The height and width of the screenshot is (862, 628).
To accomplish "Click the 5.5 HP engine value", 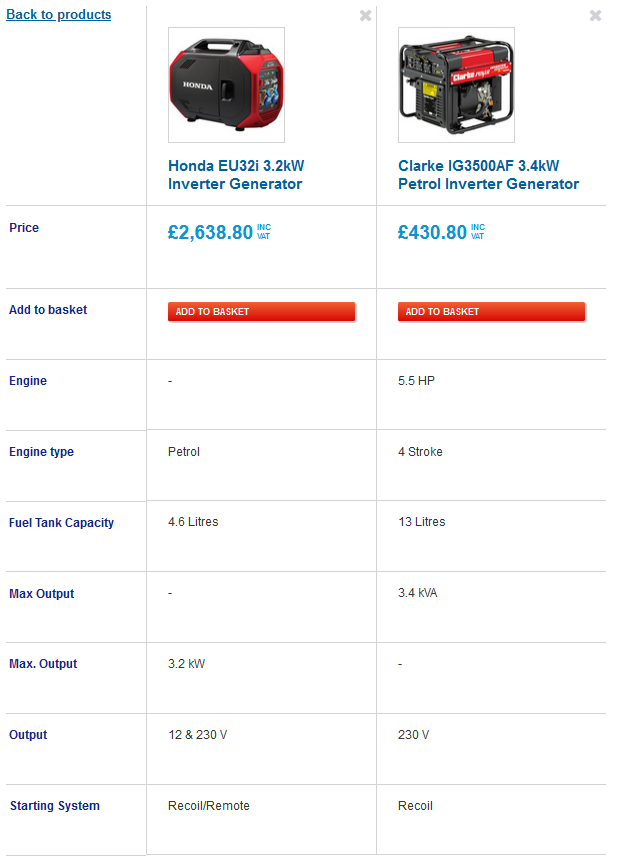I will pyautogui.click(x=416, y=381).
